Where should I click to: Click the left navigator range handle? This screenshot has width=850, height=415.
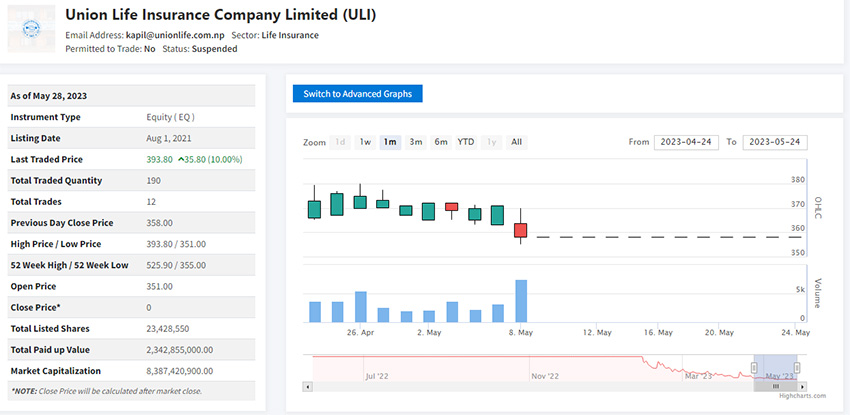click(754, 368)
